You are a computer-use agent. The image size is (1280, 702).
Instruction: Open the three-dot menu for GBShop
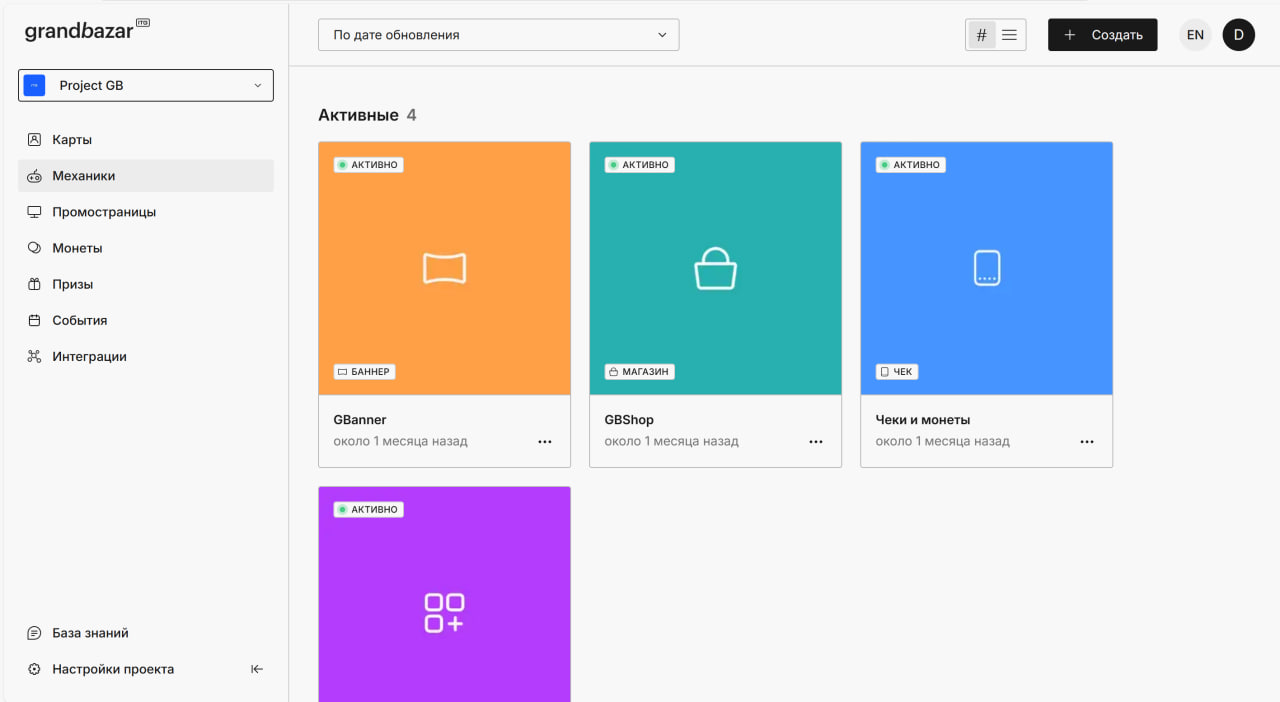coord(816,442)
